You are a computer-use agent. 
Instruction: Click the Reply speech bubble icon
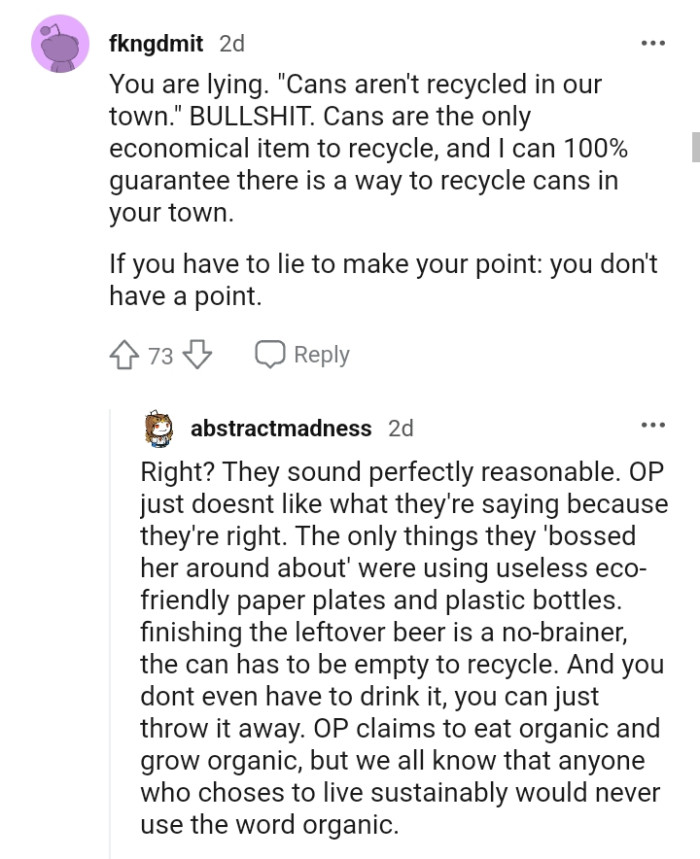pyautogui.click(x=270, y=353)
